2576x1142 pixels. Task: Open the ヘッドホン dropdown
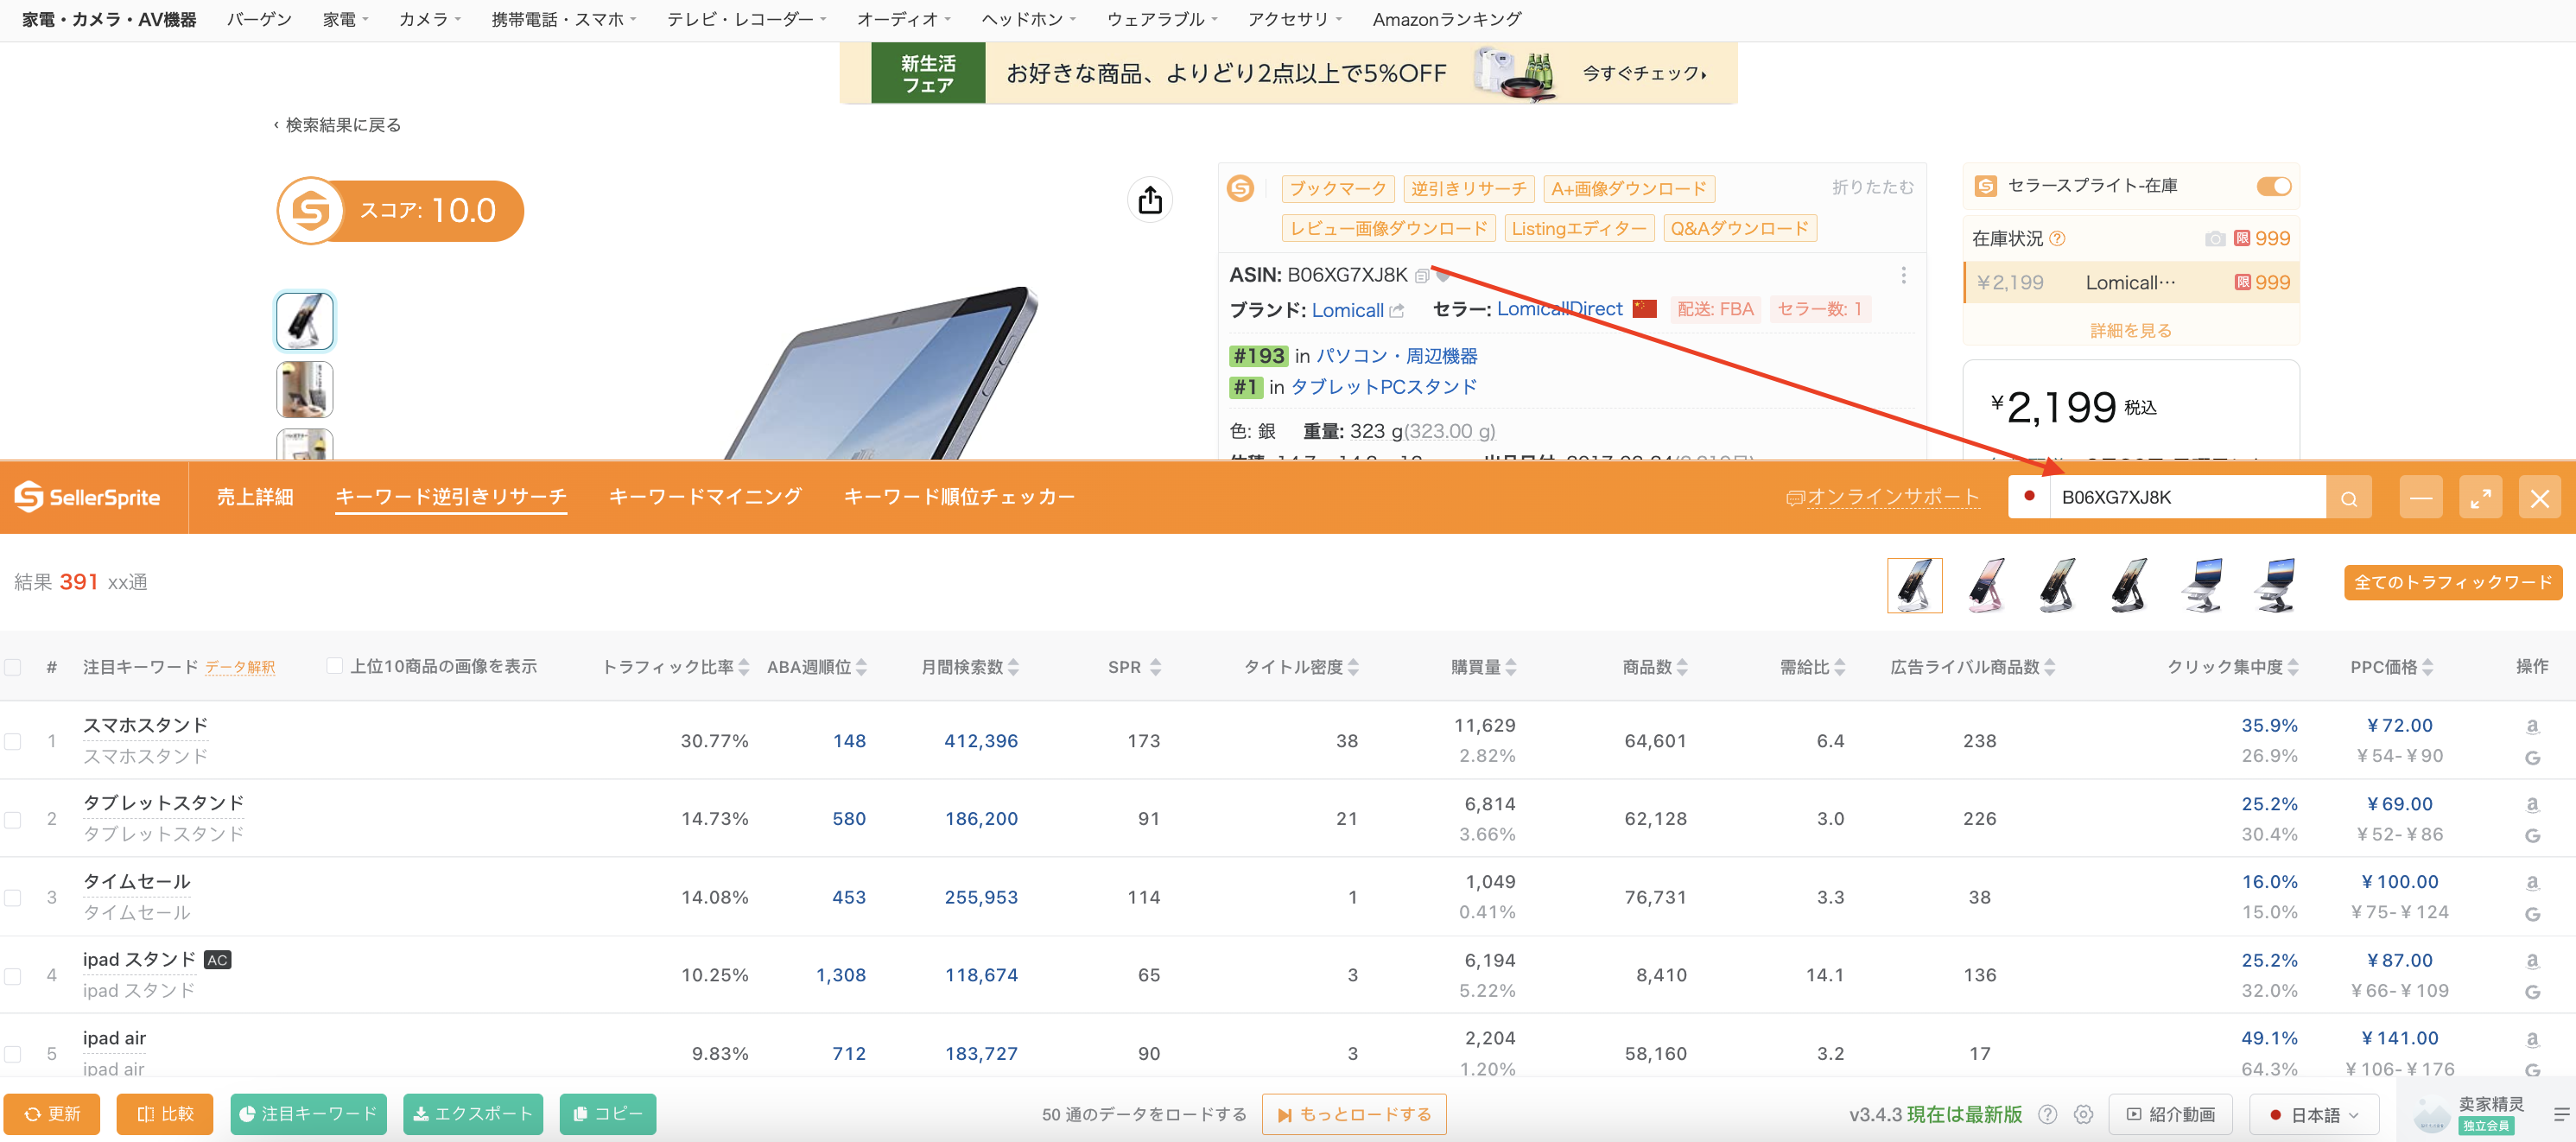[x=1028, y=19]
